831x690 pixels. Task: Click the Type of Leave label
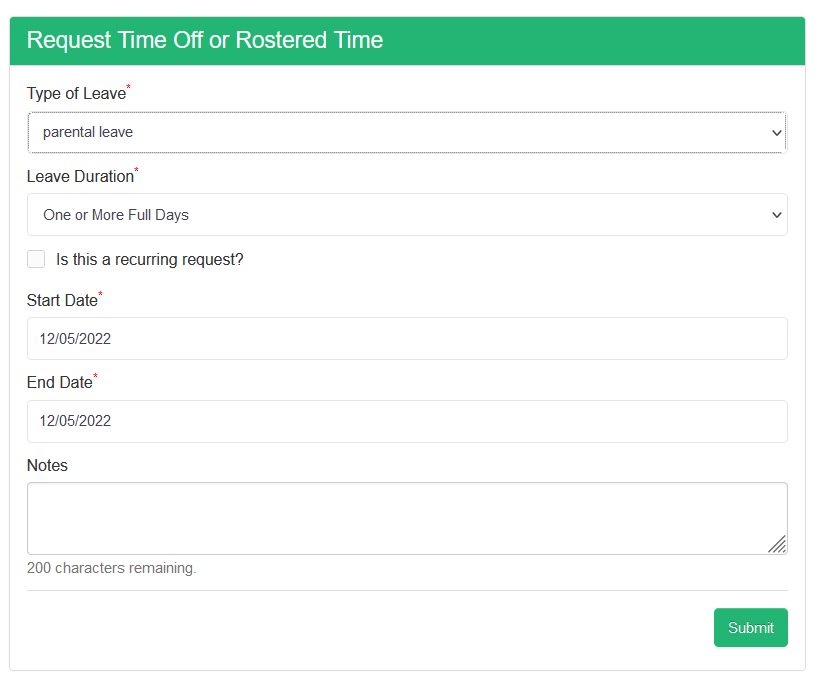[x=76, y=94]
